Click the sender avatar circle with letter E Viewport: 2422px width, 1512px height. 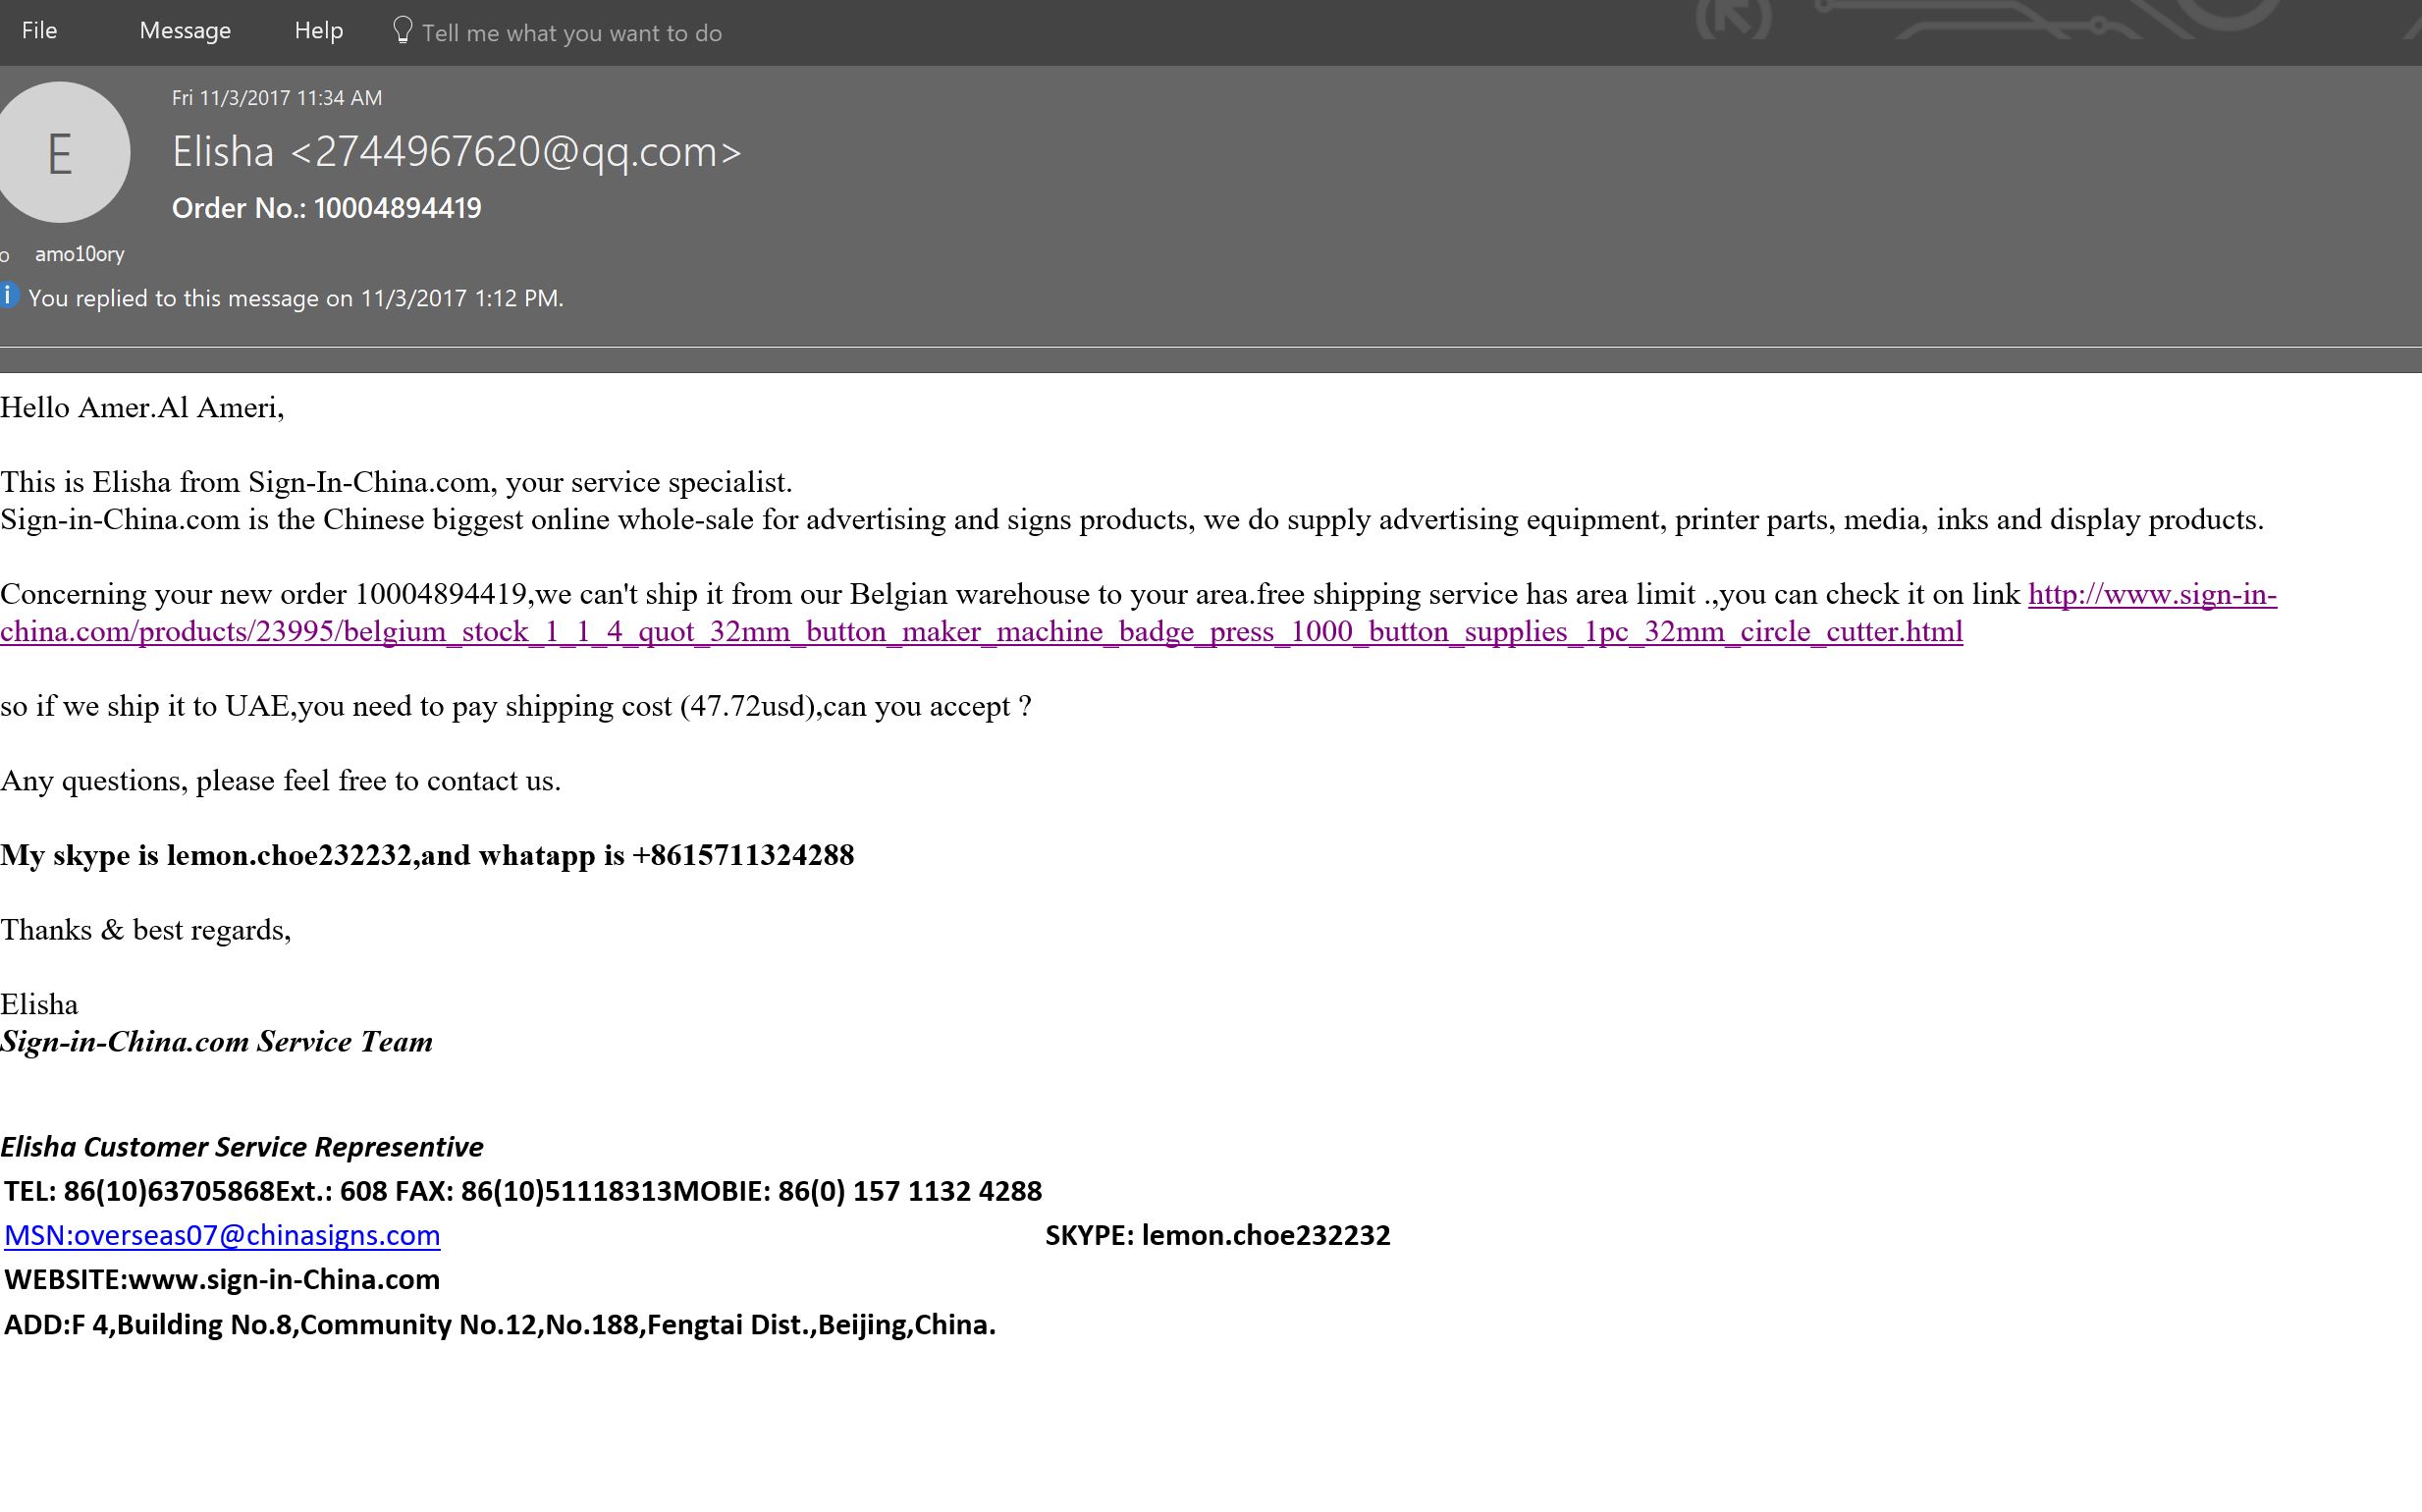pos(60,152)
